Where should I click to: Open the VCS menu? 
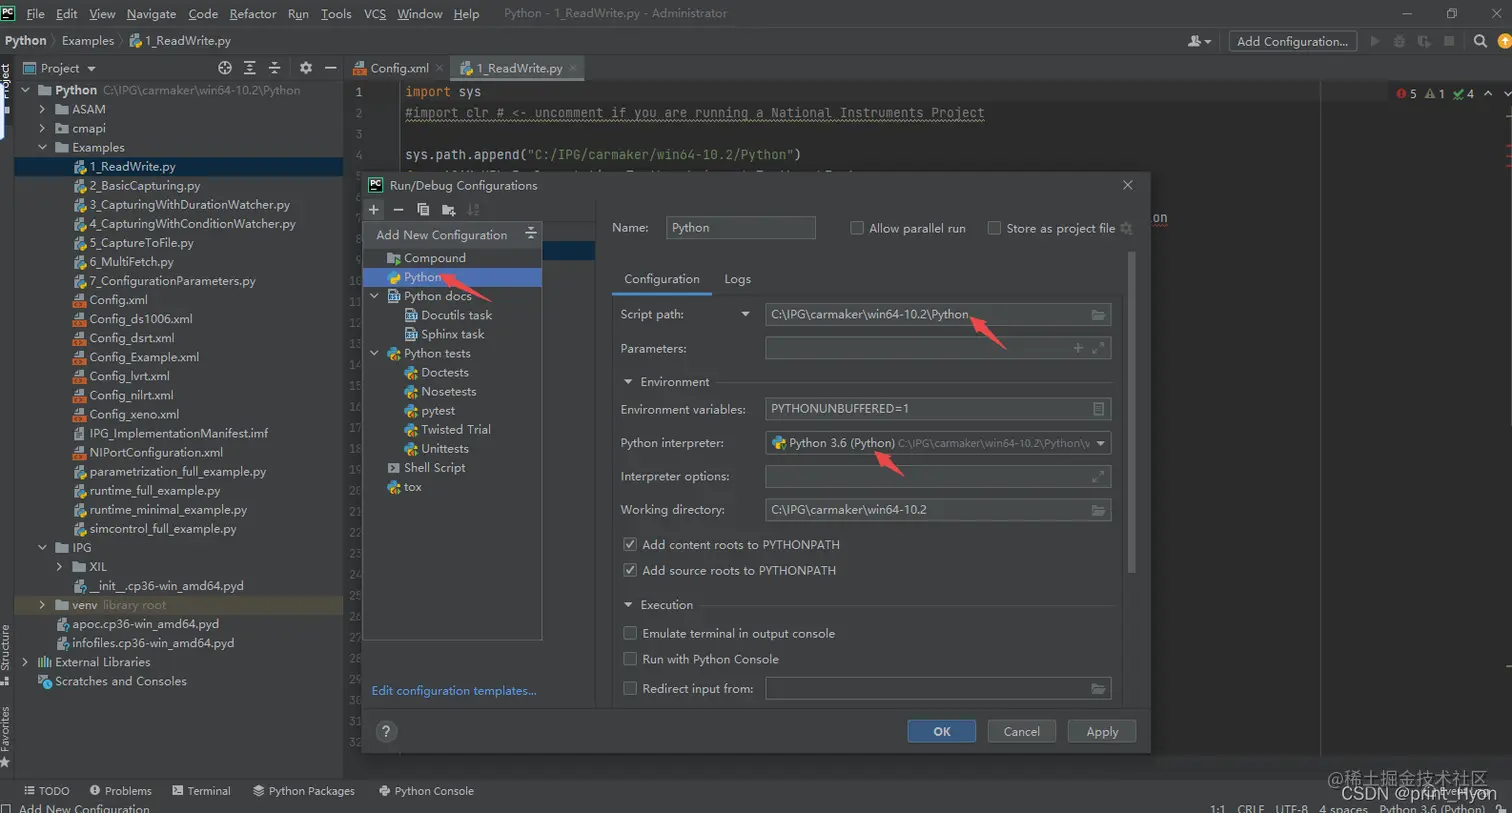coord(375,14)
